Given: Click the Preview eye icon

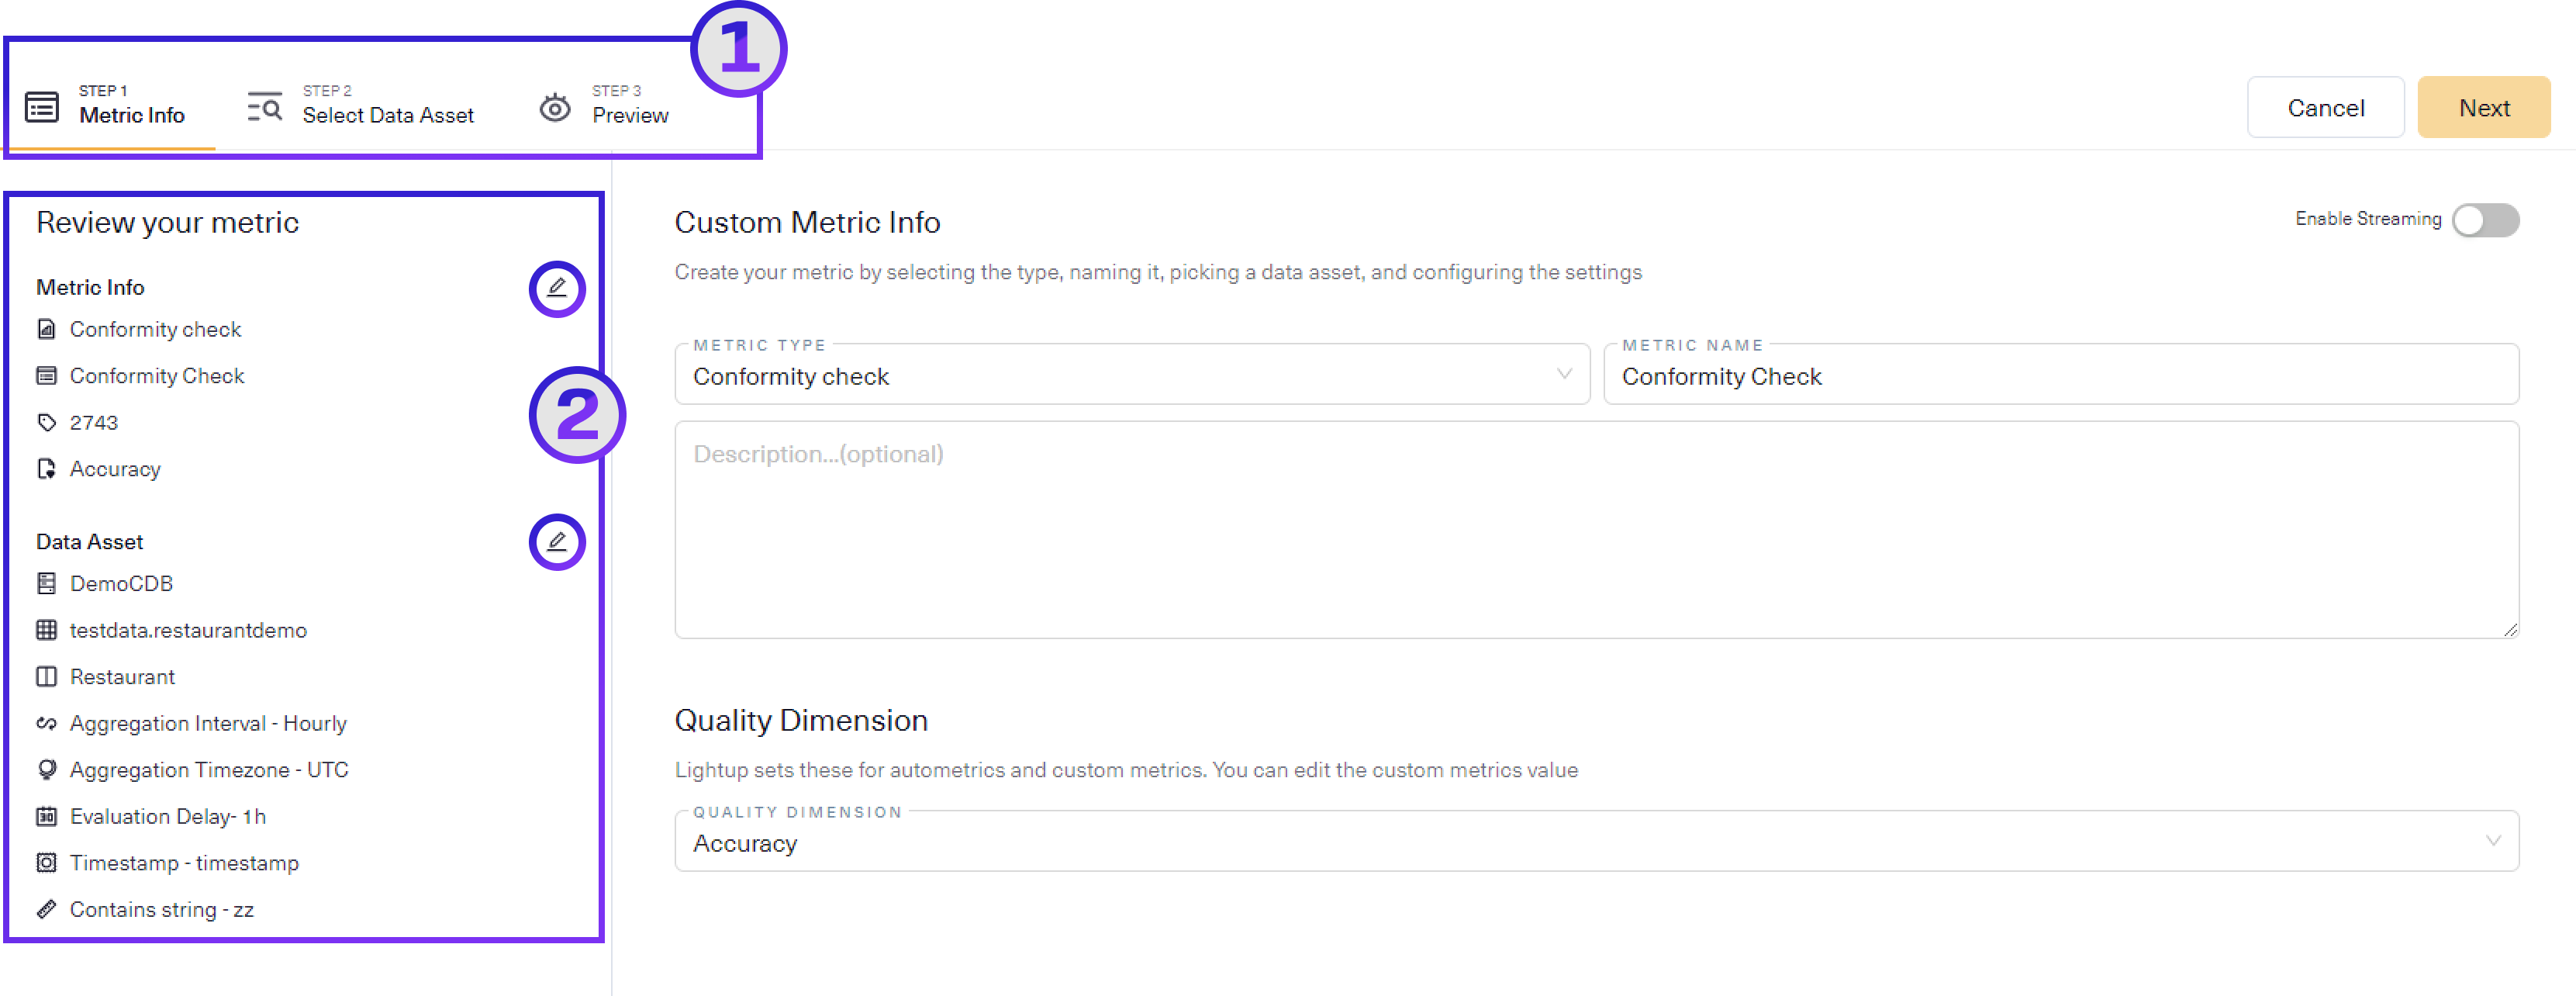Looking at the screenshot, I should click(x=555, y=107).
